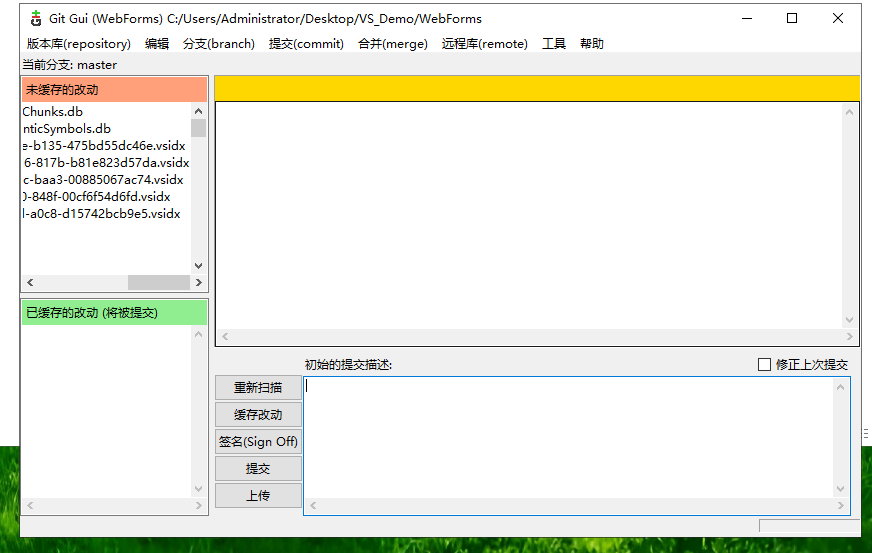The height and width of the screenshot is (553, 872).
Task: Open the 合并(merge) menu
Action: [393, 44]
